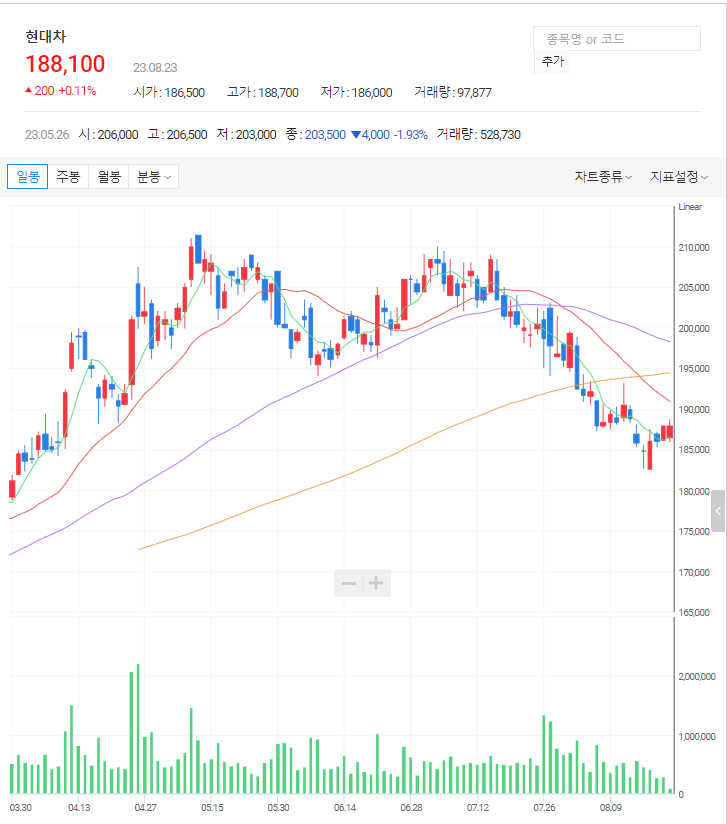Click the current price 188,100
The image size is (727, 824).
pos(65,64)
